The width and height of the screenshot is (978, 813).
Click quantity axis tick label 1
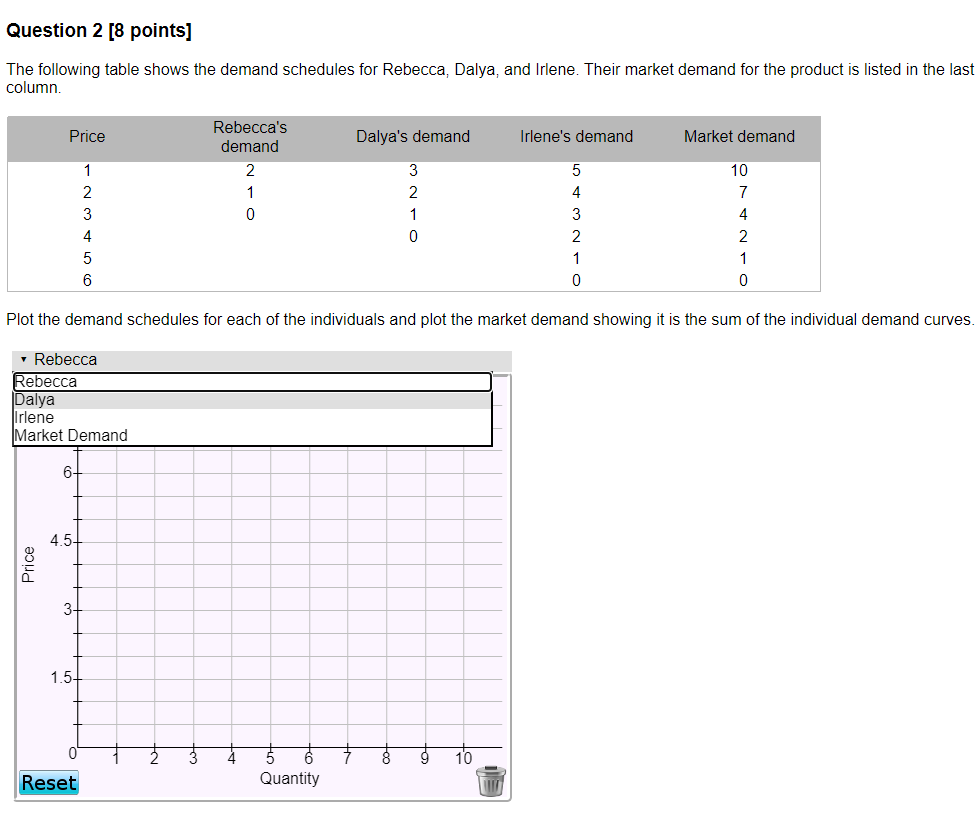point(115,758)
